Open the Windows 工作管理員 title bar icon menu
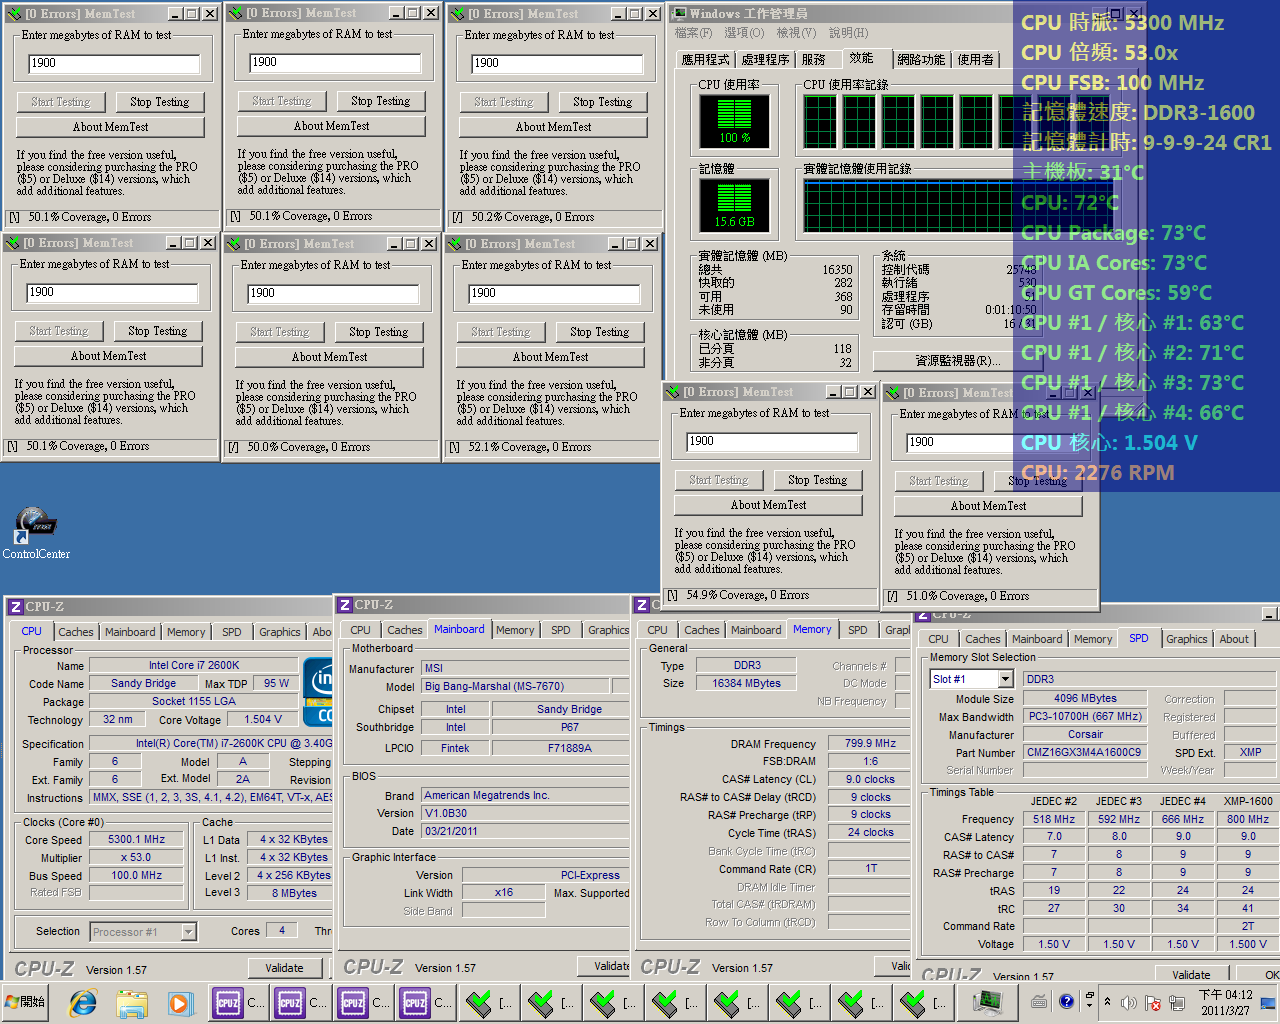Viewport: 1280px width, 1024px height. click(679, 14)
